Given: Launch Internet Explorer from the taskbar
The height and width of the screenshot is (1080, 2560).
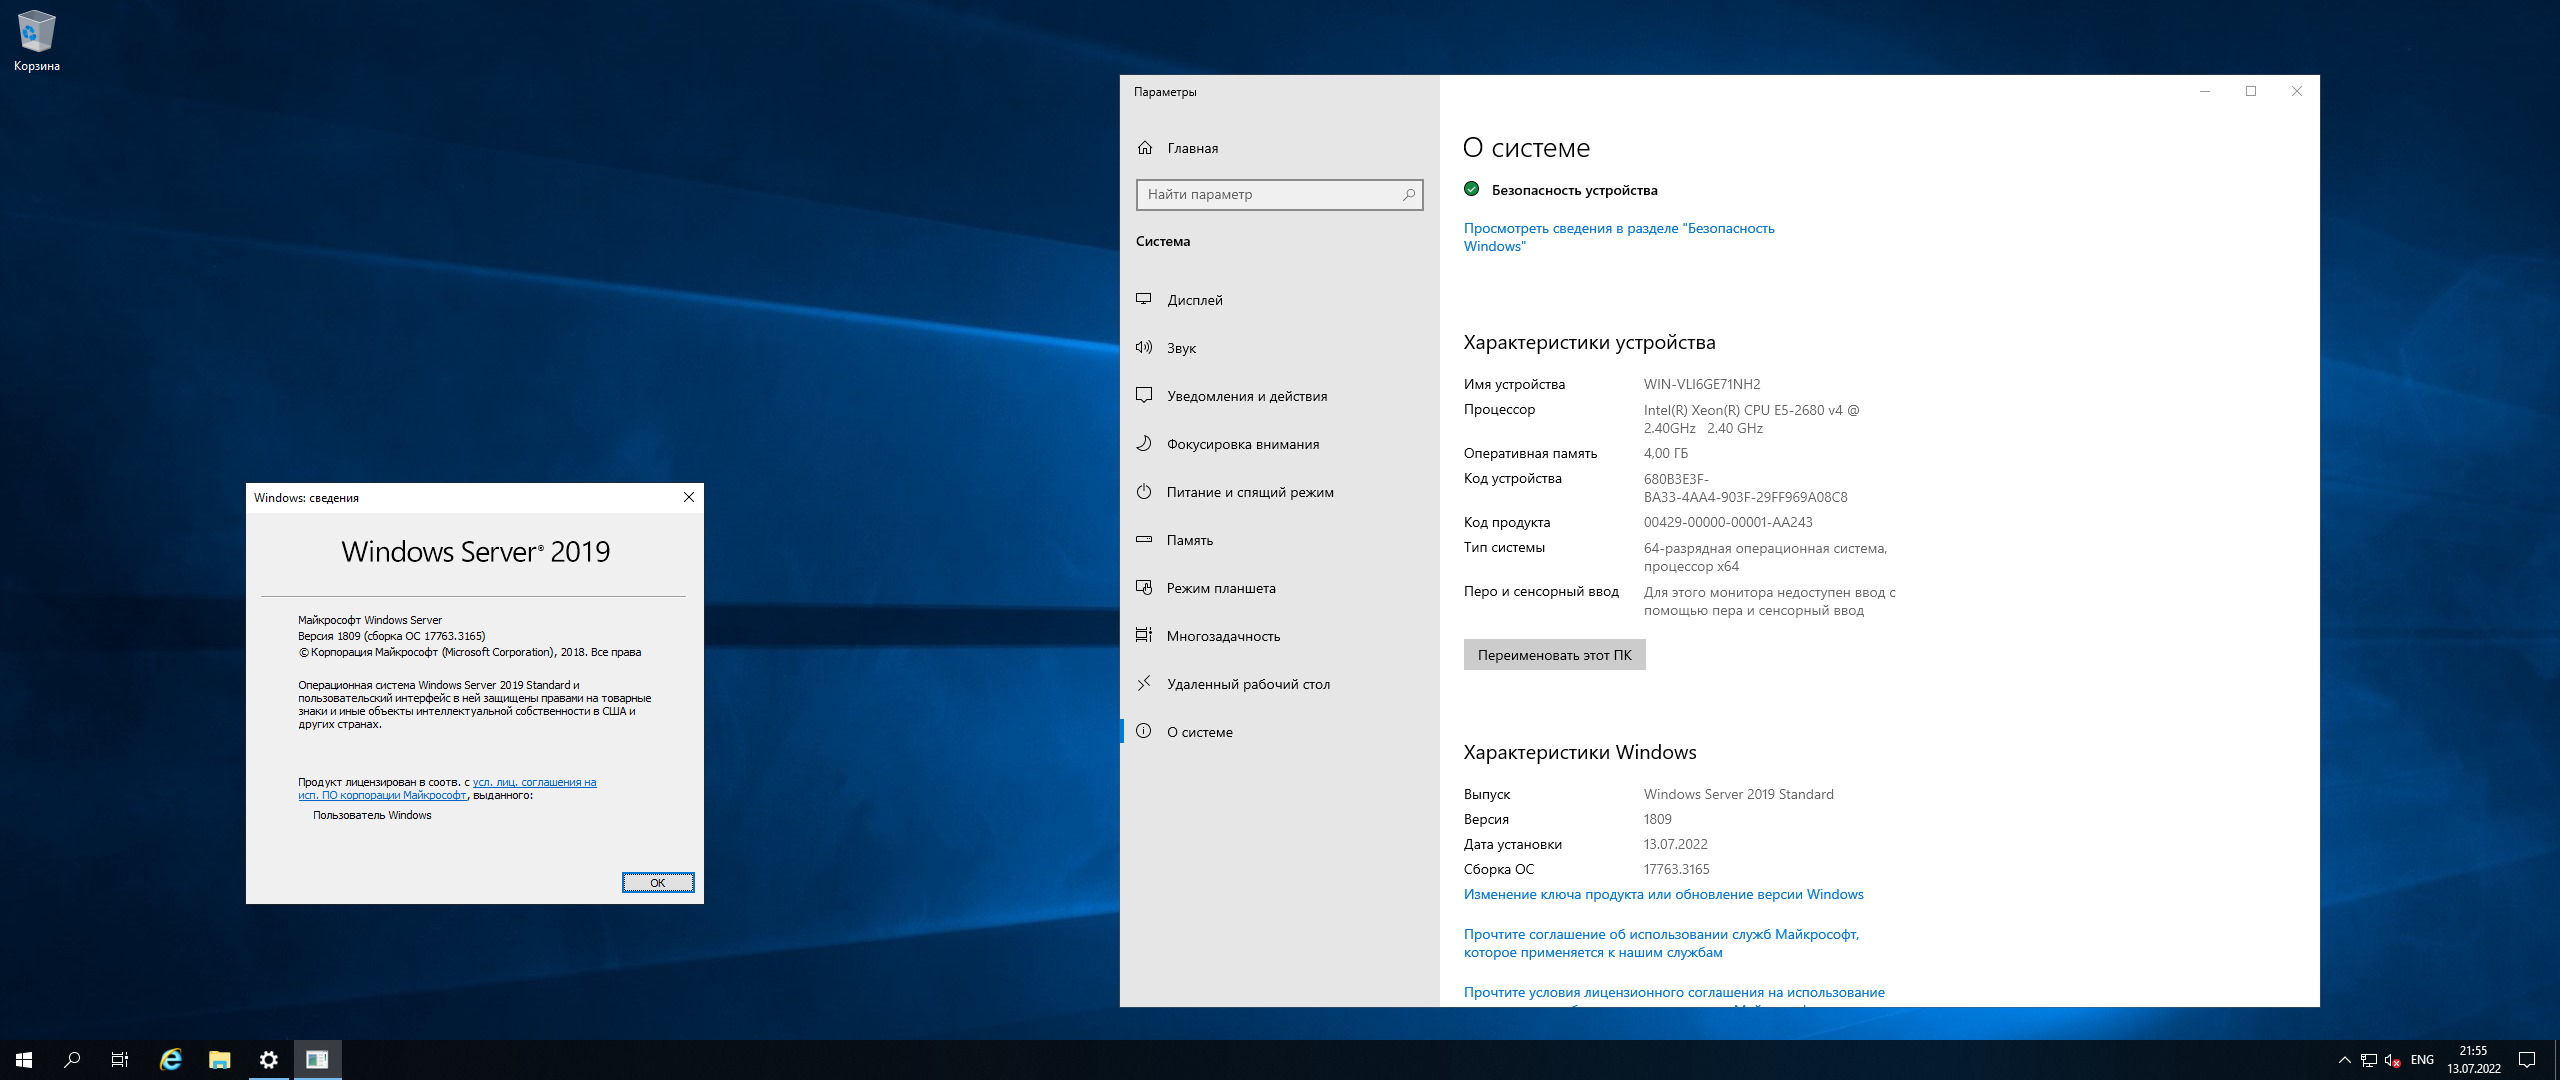Looking at the screenshot, I should click(171, 1060).
